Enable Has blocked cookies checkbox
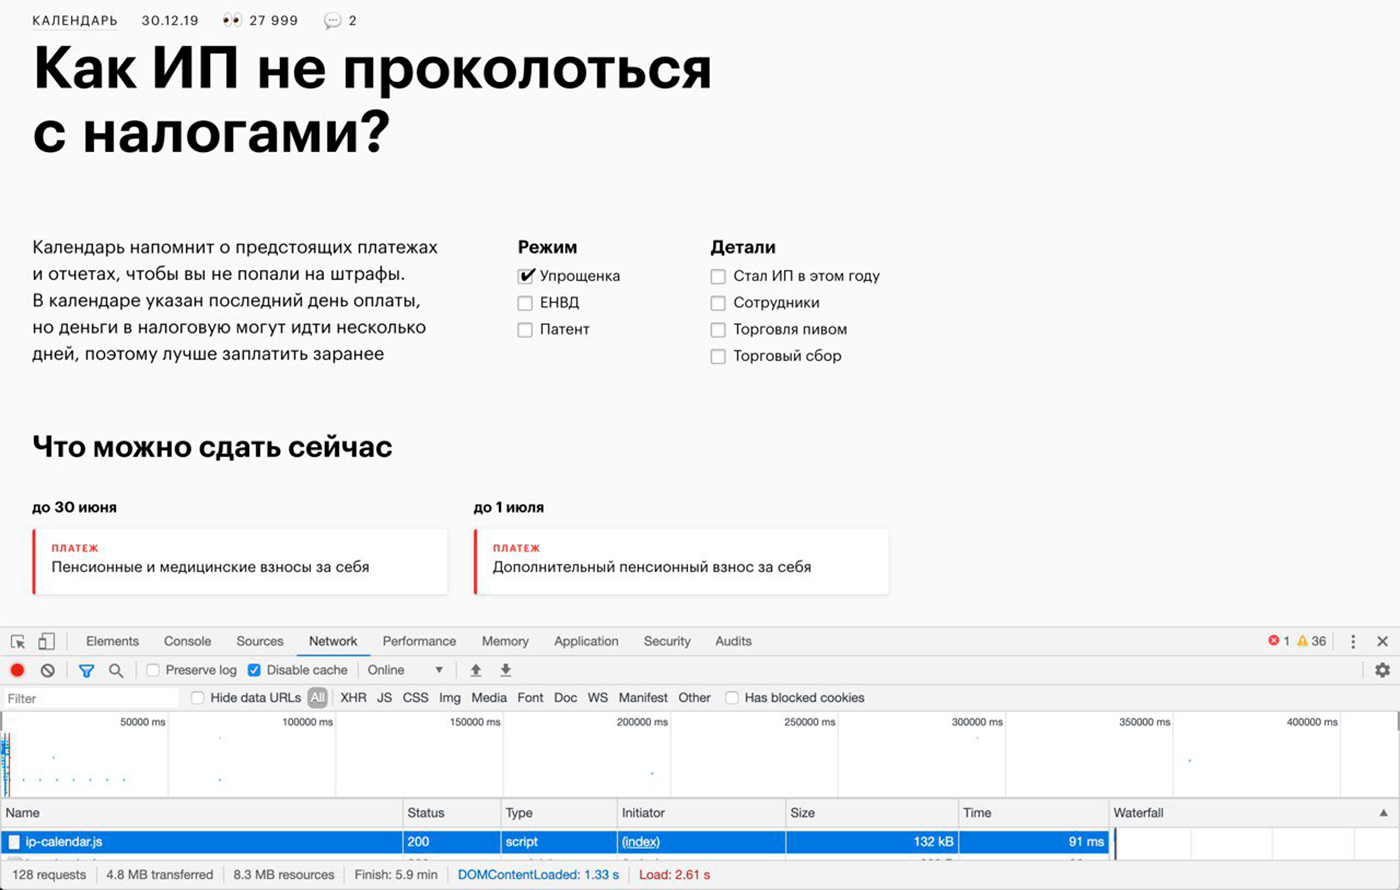 (x=732, y=698)
